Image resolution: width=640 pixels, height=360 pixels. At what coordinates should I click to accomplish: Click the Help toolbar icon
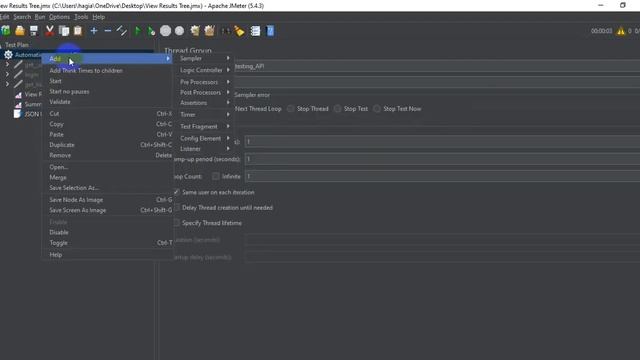270,31
